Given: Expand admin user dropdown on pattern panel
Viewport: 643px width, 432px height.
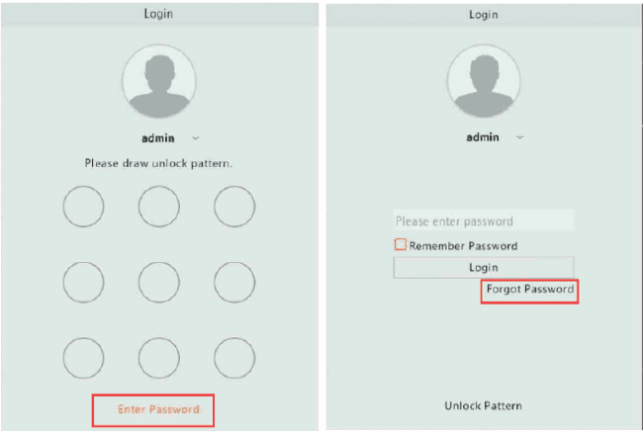Looking at the screenshot, I should coord(196,138).
